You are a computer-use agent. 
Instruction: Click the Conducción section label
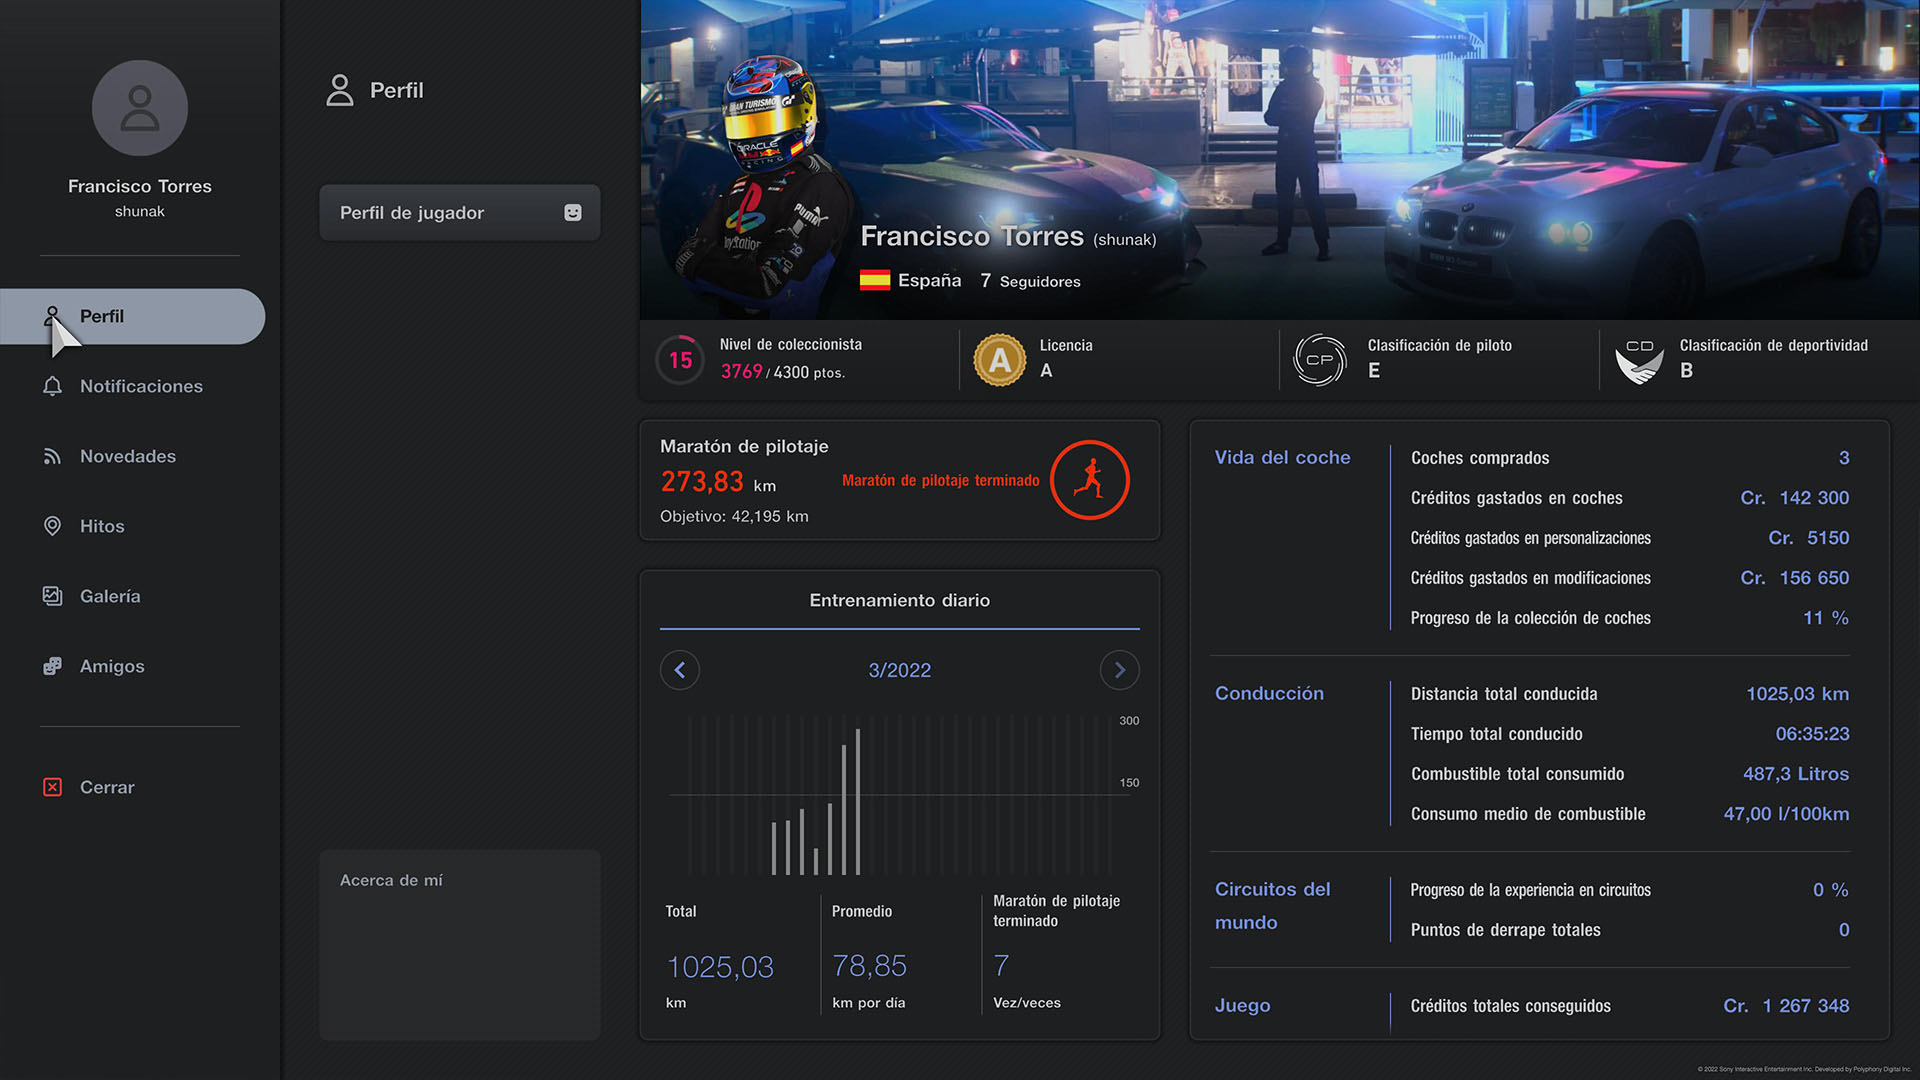click(x=1269, y=693)
